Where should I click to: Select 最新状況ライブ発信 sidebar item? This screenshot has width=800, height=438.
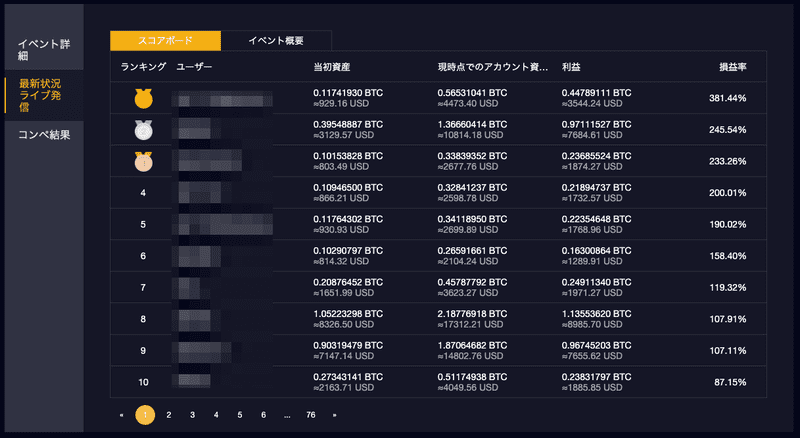(x=44, y=95)
